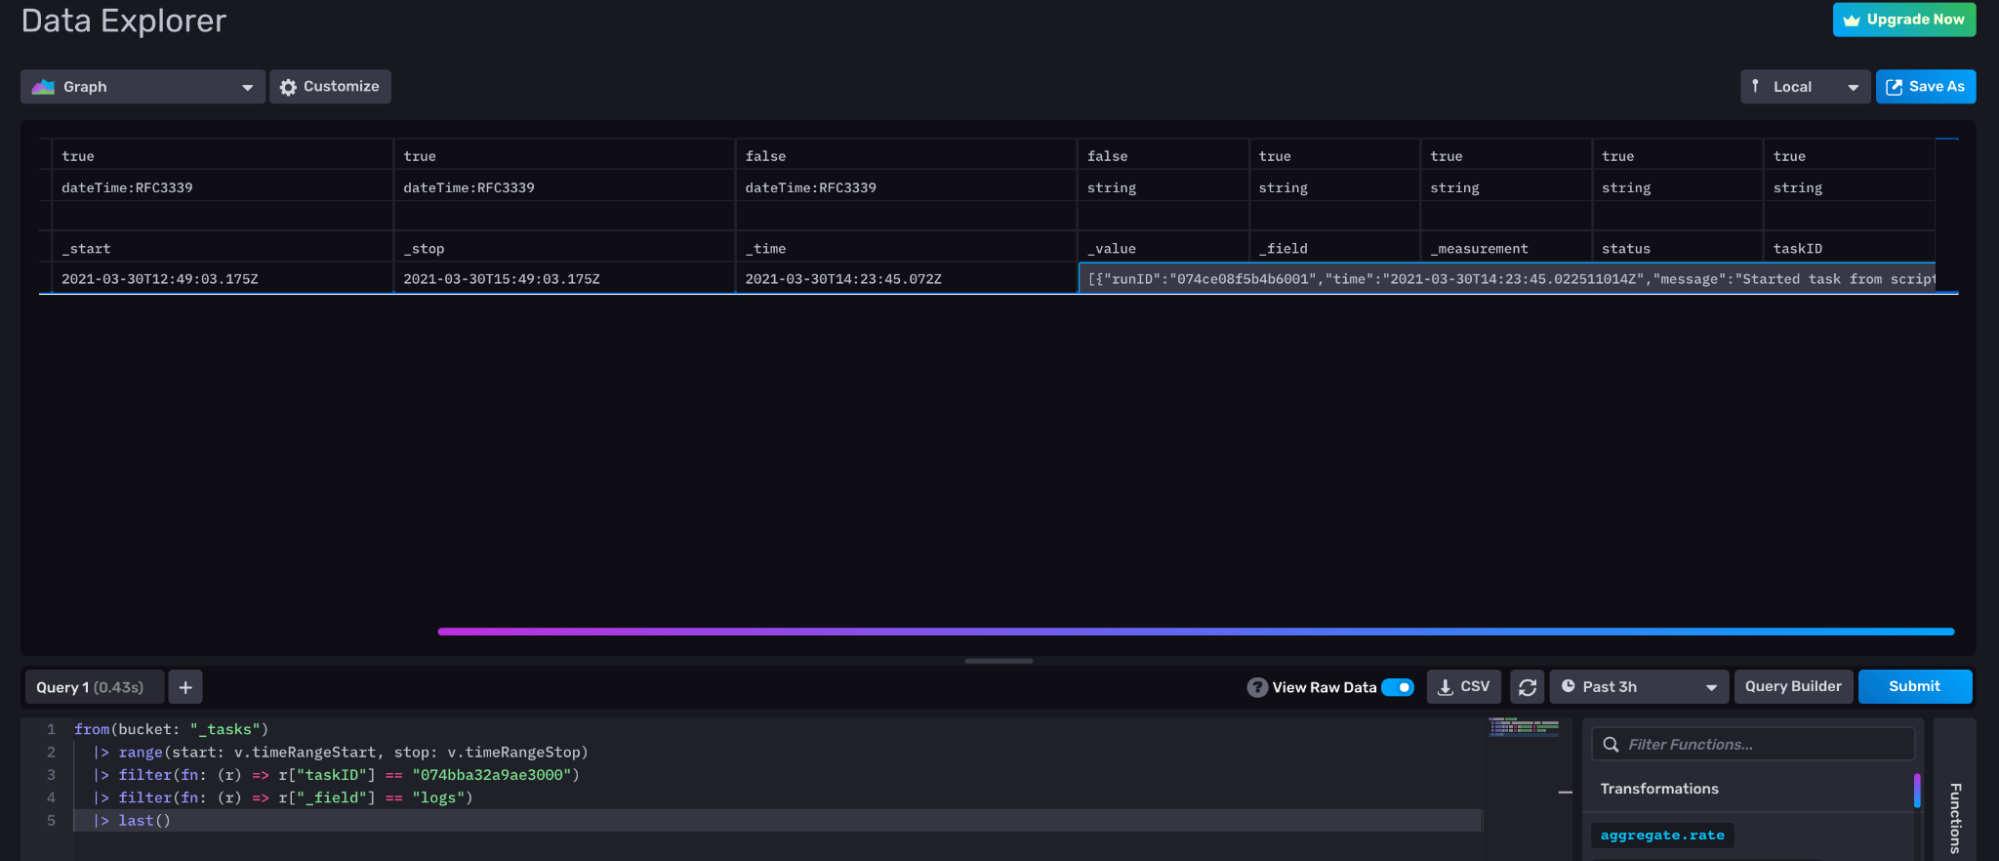
Task: Click the search icon in Filter Functions
Action: (1611, 744)
